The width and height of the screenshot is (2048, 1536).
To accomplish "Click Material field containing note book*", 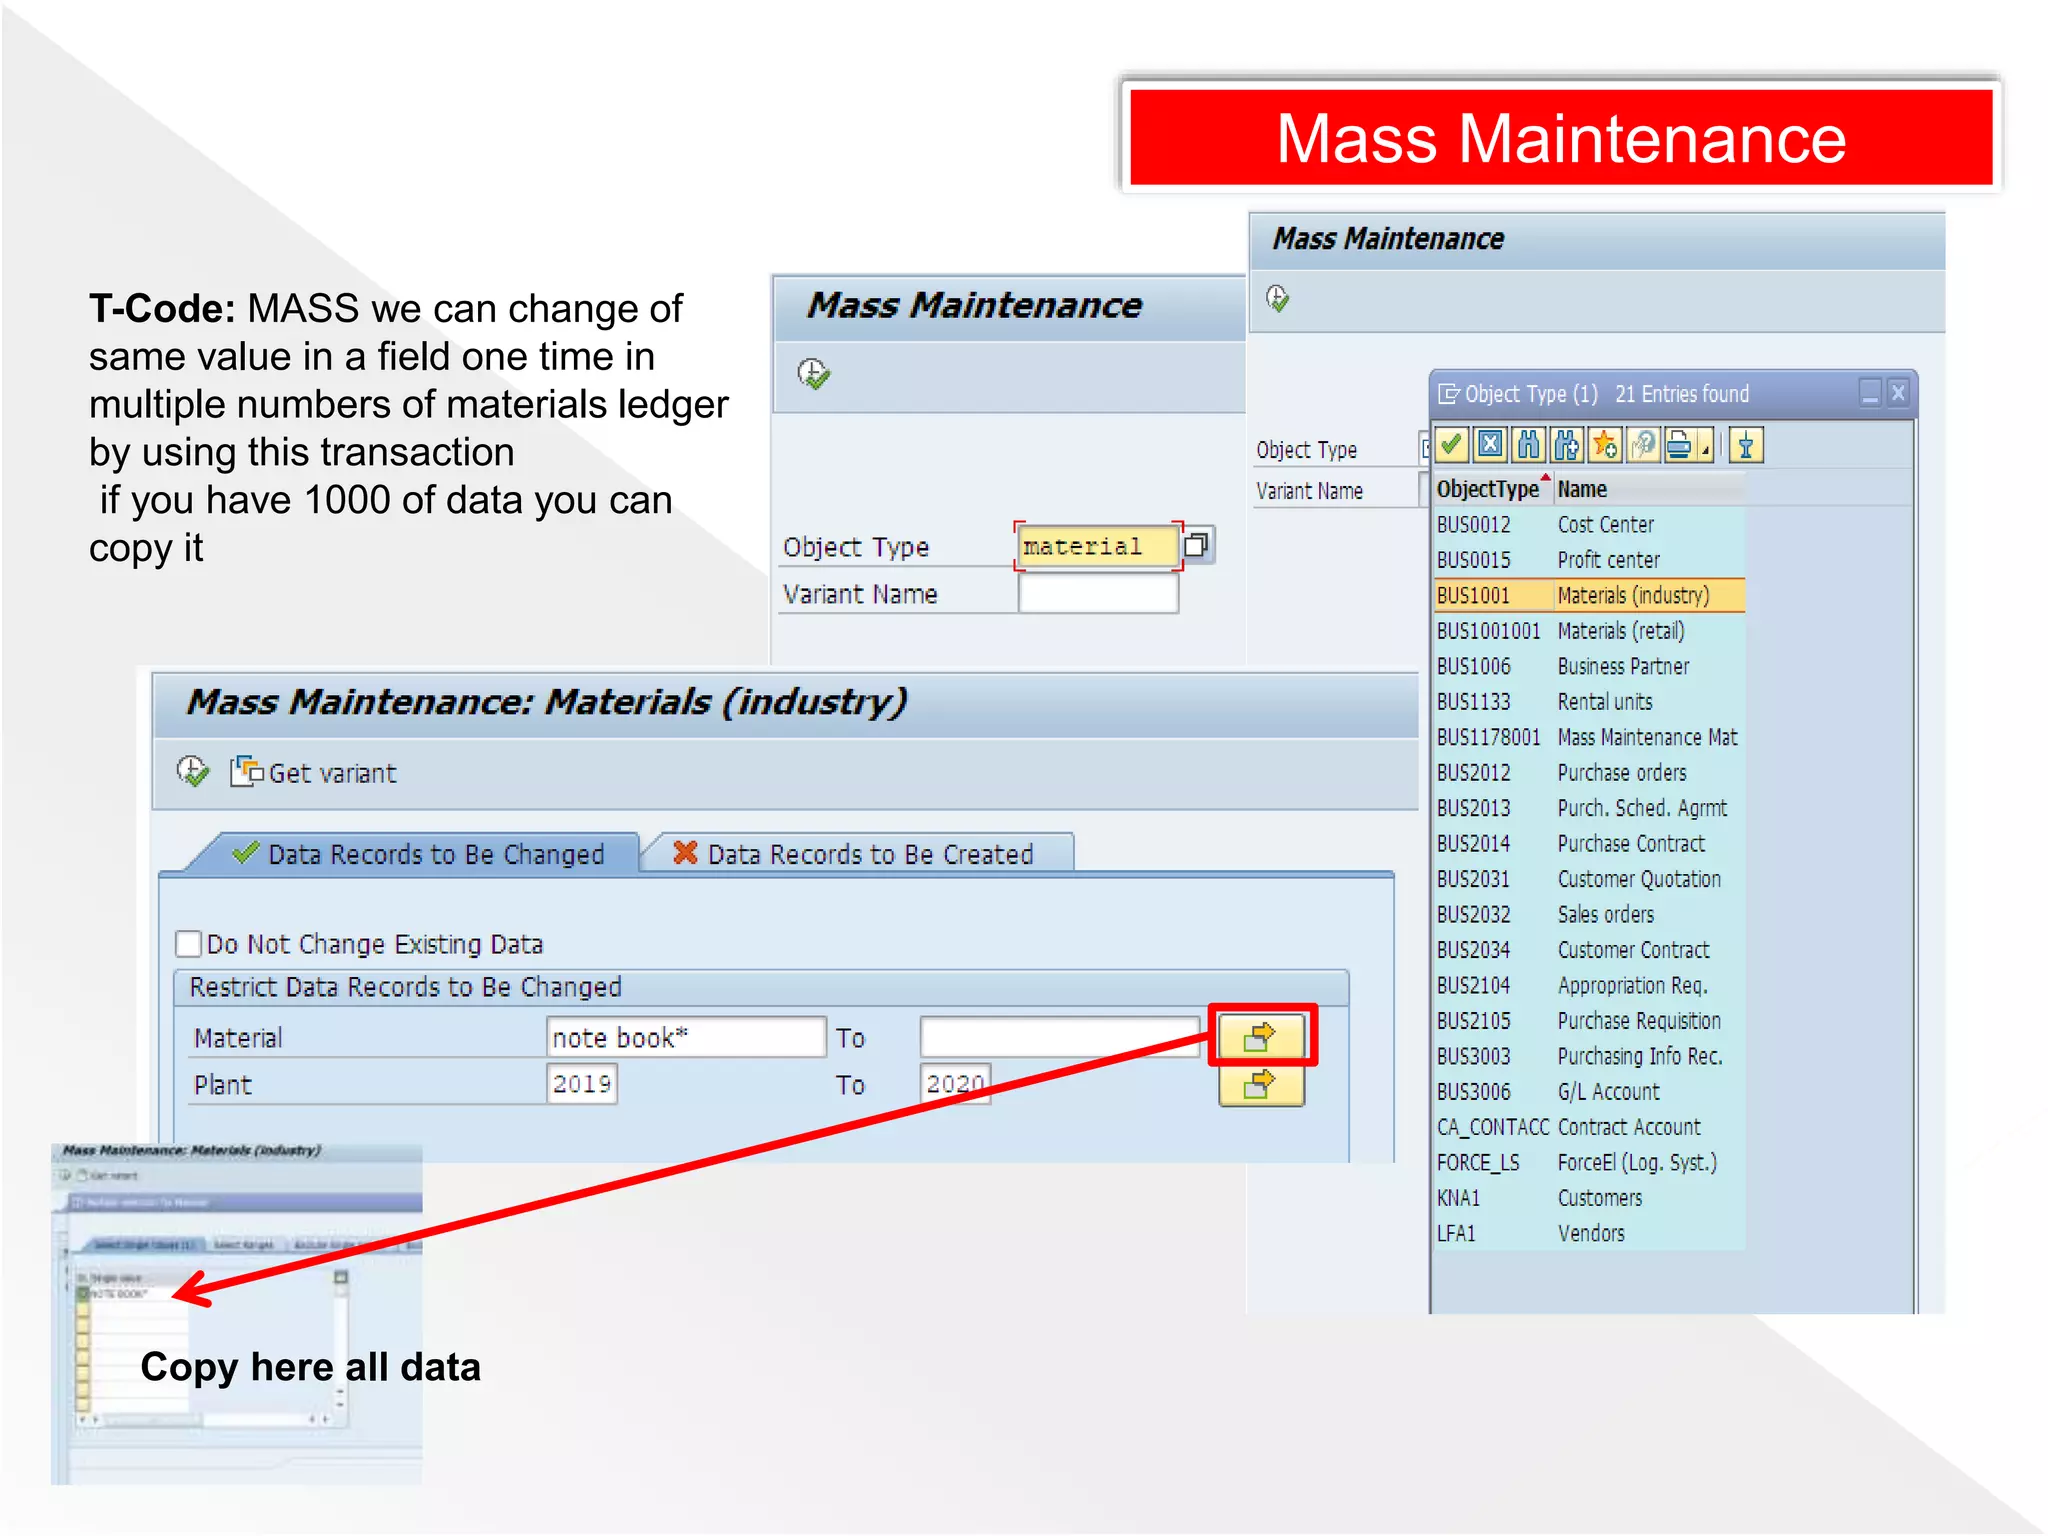I will pyautogui.click(x=686, y=1037).
